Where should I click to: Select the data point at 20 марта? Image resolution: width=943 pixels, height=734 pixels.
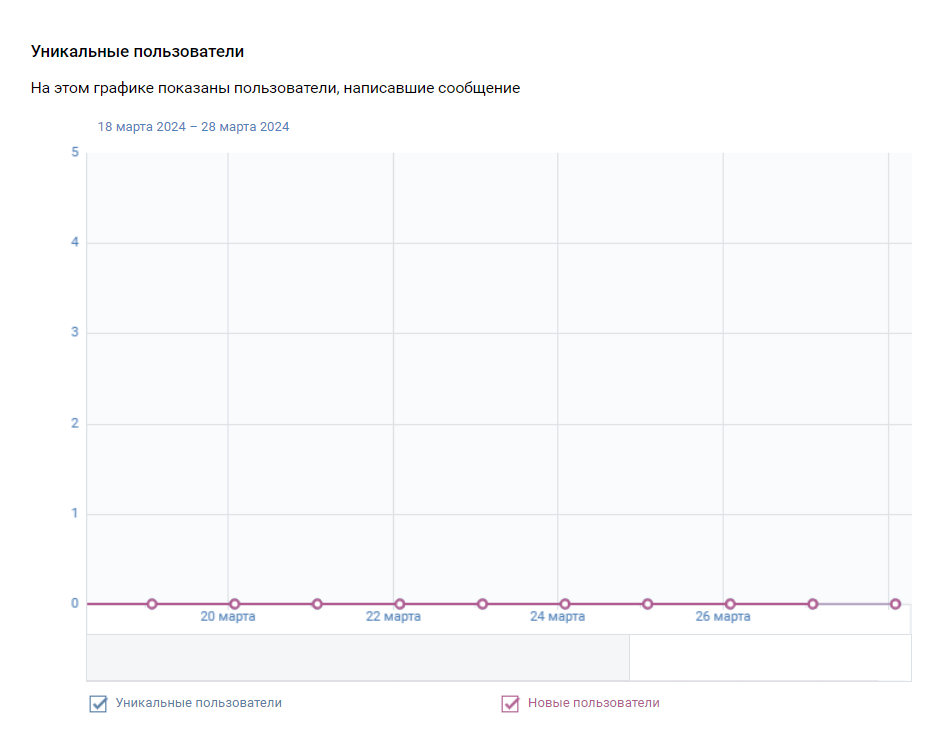pos(235,604)
